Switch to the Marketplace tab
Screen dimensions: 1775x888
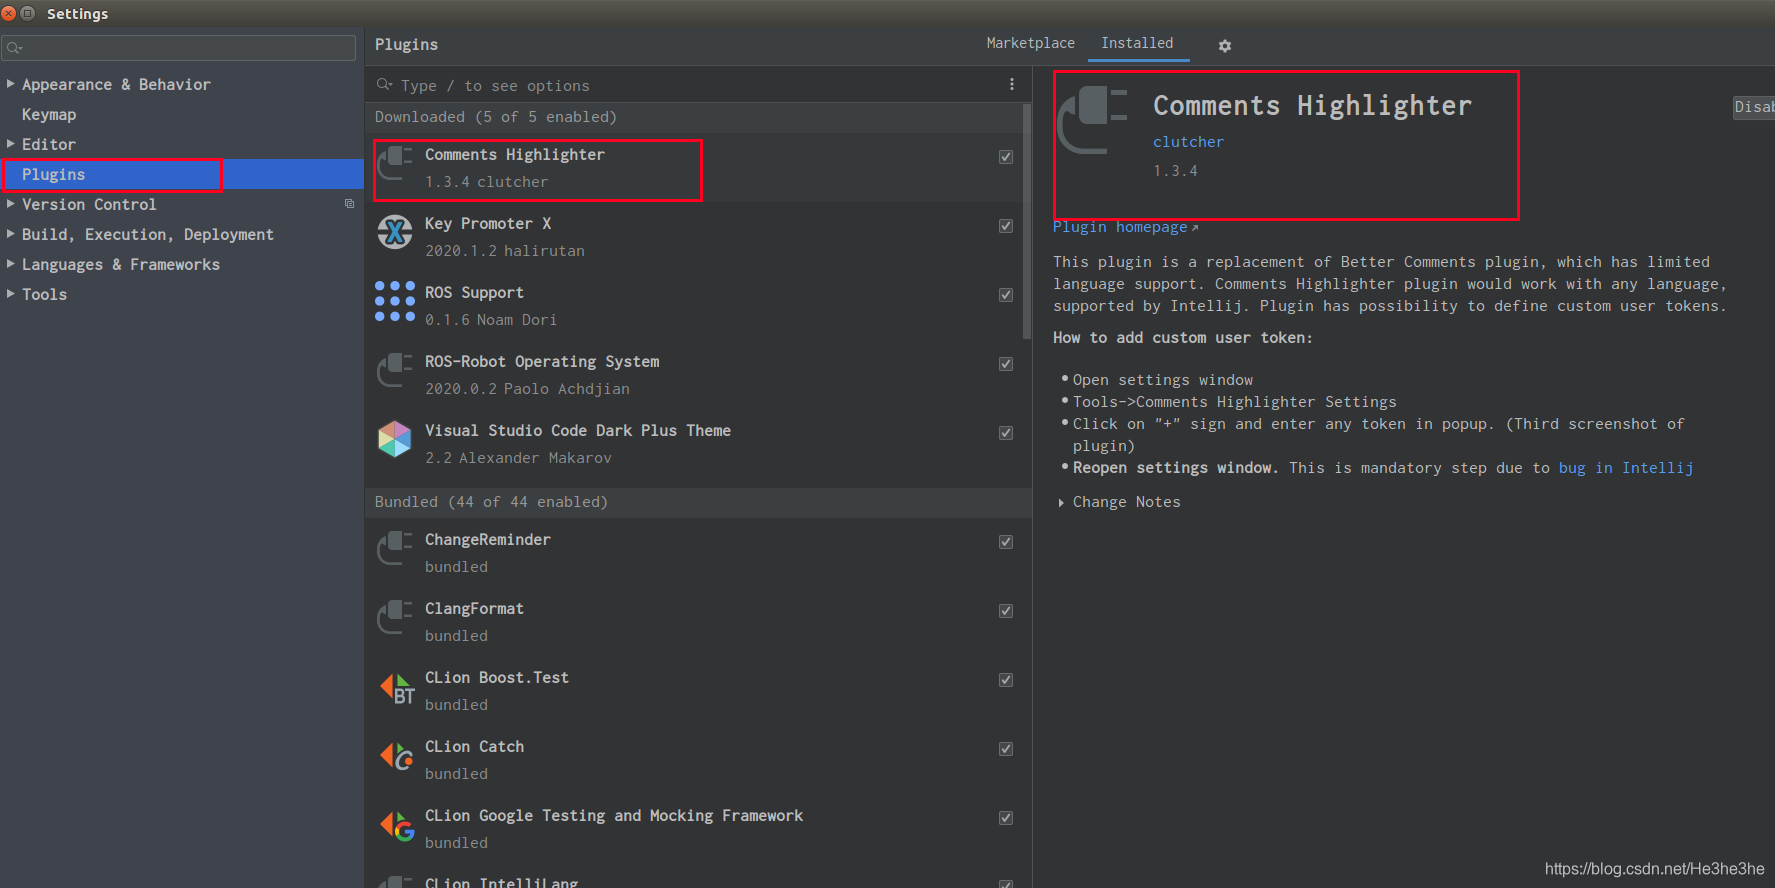tap(1030, 43)
